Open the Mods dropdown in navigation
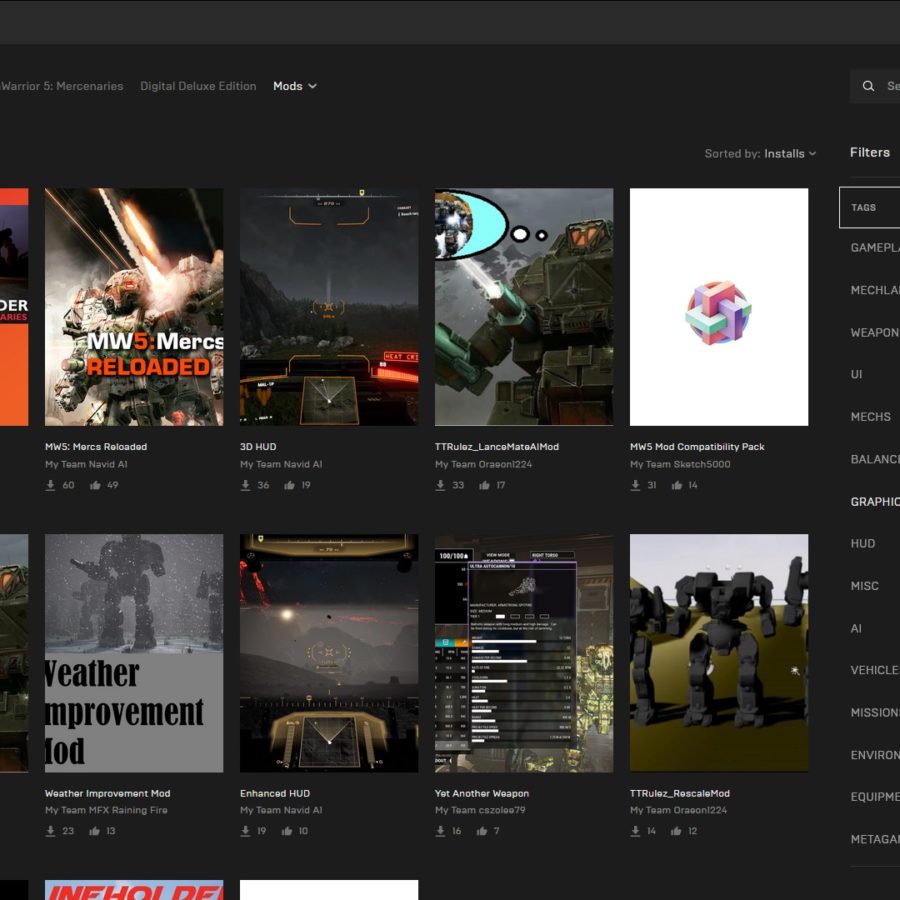 click(294, 86)
